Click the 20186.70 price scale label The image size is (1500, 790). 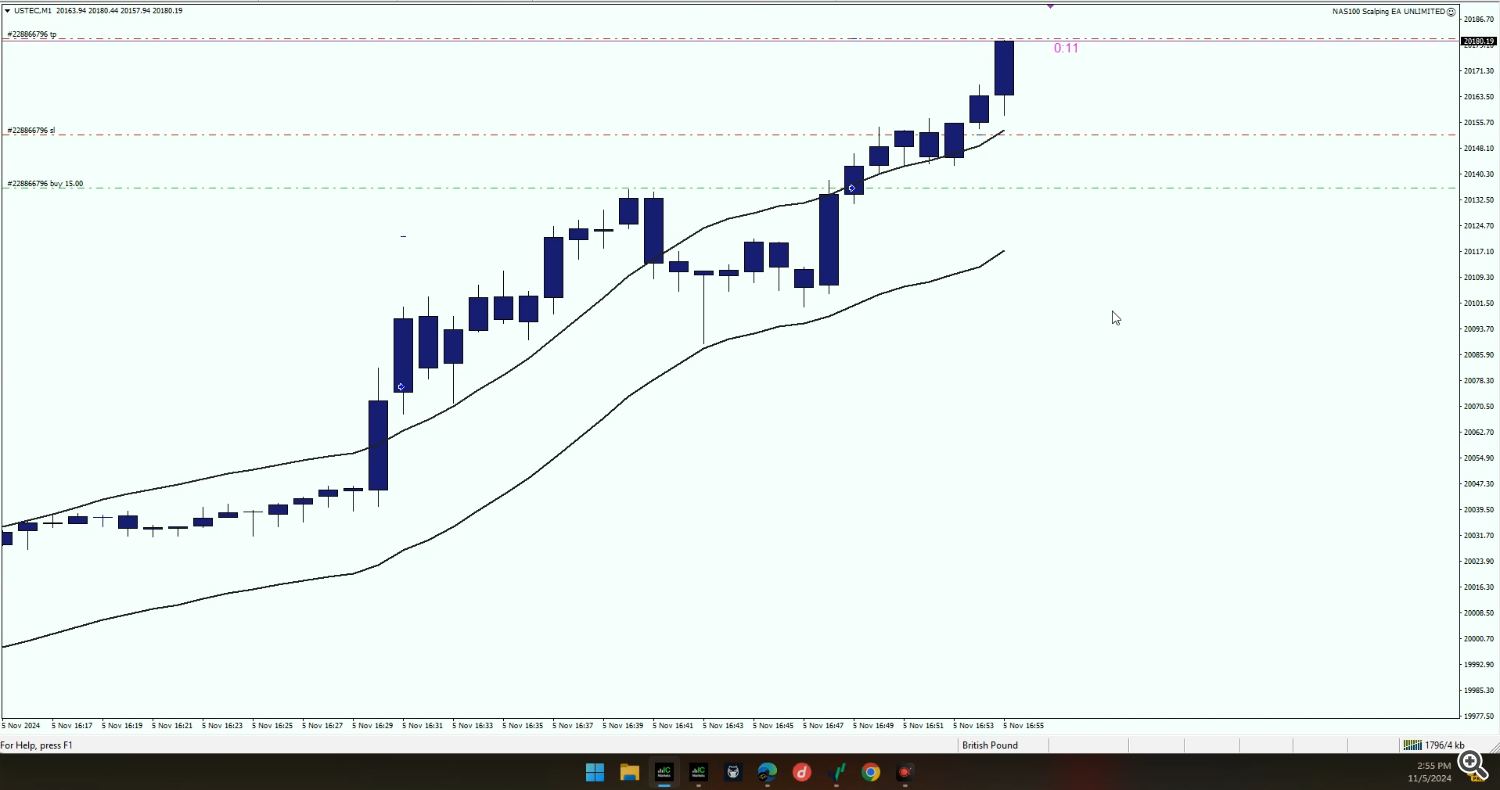[1478, 19]
